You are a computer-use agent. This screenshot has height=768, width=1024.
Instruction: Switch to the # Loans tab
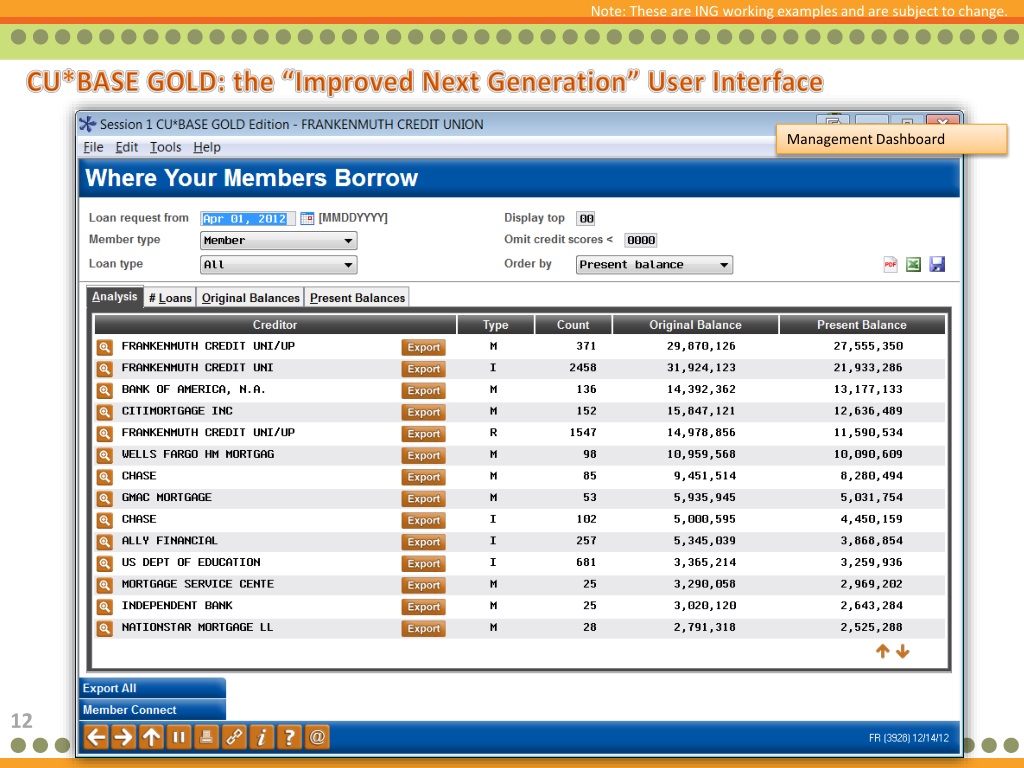pyautogui.click(x=170, y=298)
